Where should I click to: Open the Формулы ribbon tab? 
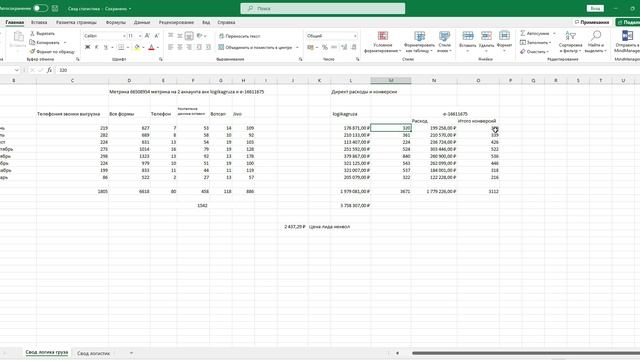(116, 22)
